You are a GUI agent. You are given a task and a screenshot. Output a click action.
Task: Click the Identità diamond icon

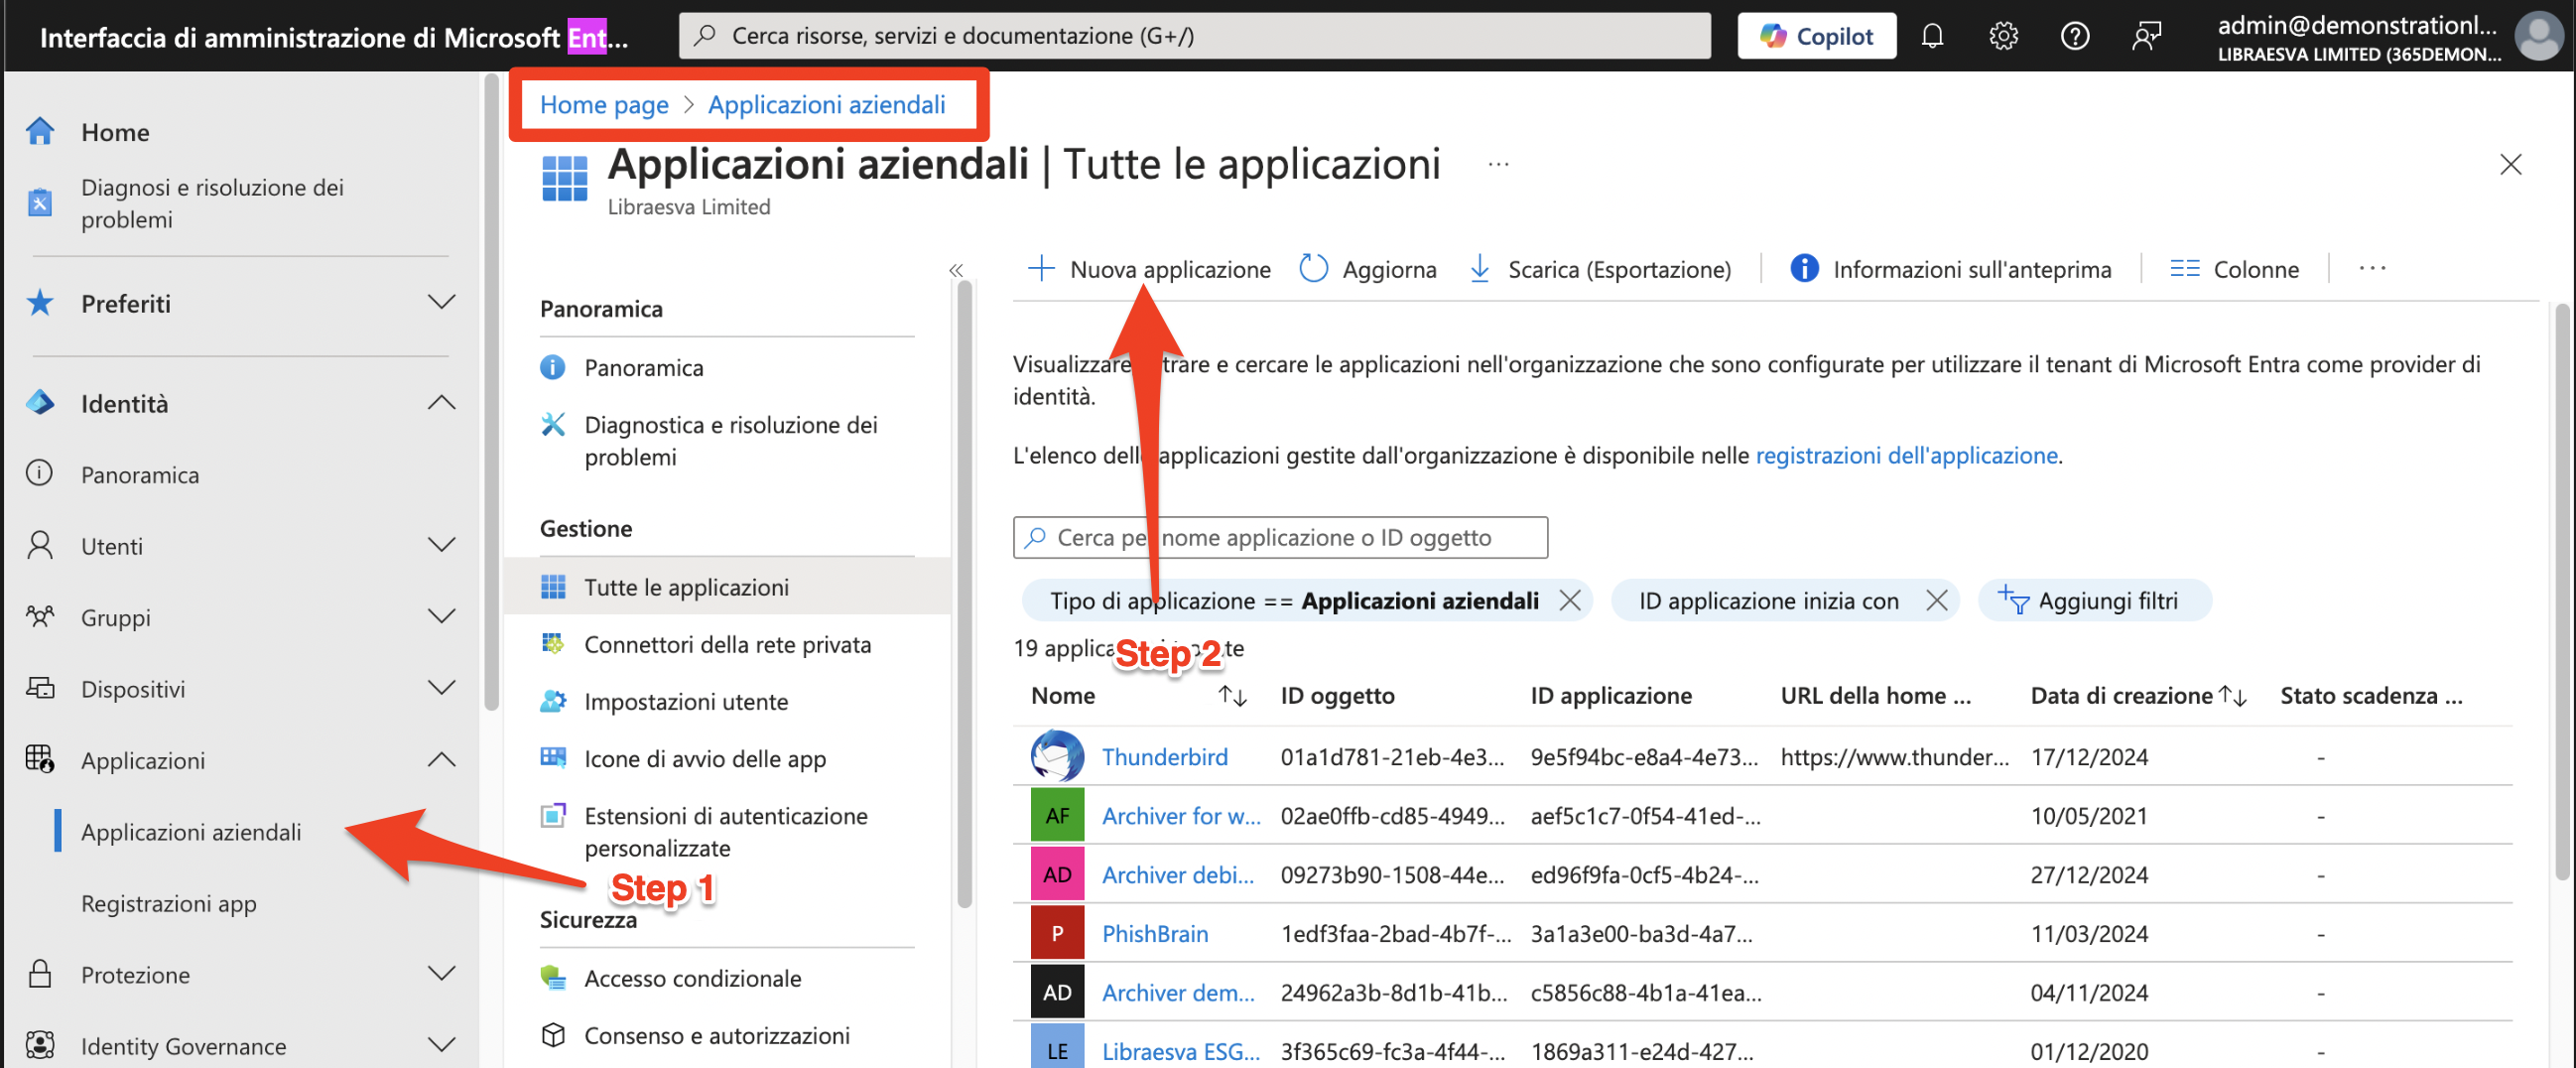click(40, 403)
